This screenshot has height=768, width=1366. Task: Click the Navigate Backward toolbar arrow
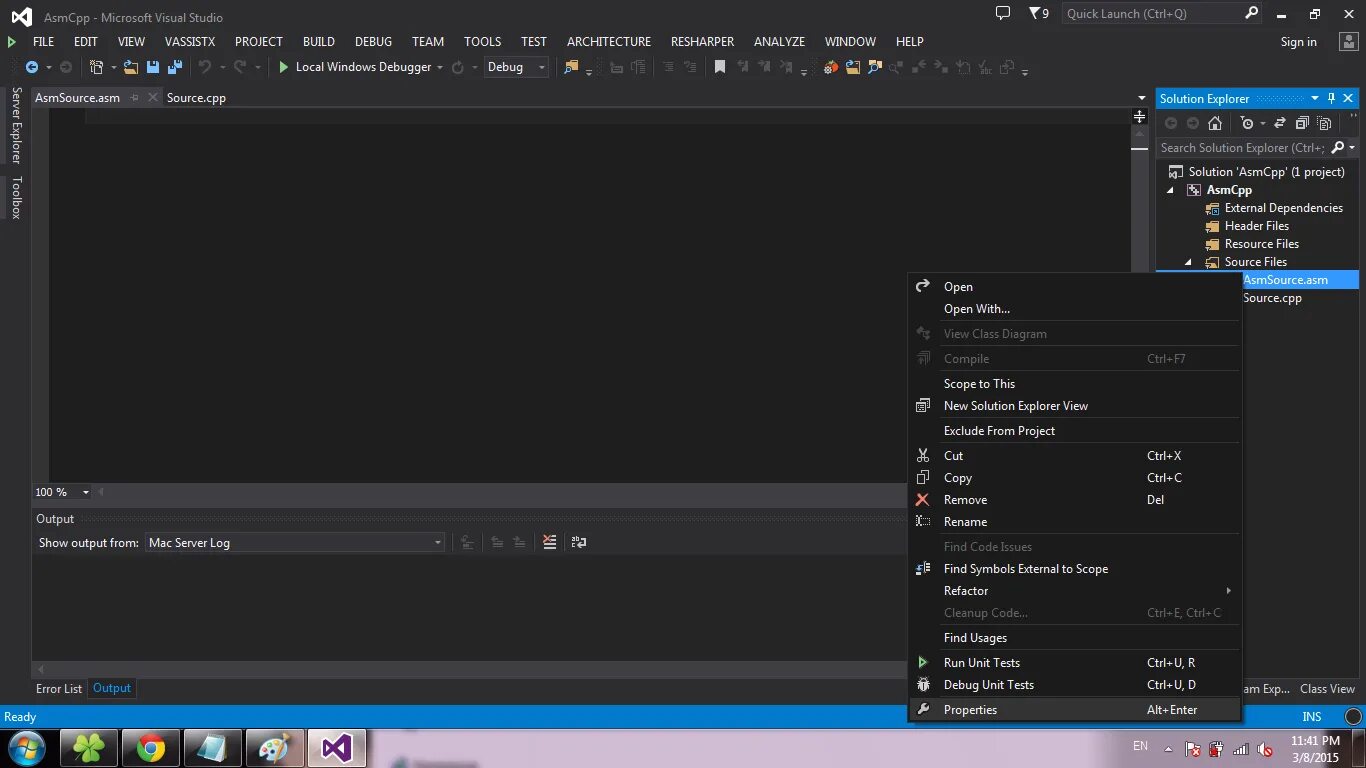(32, 67)
